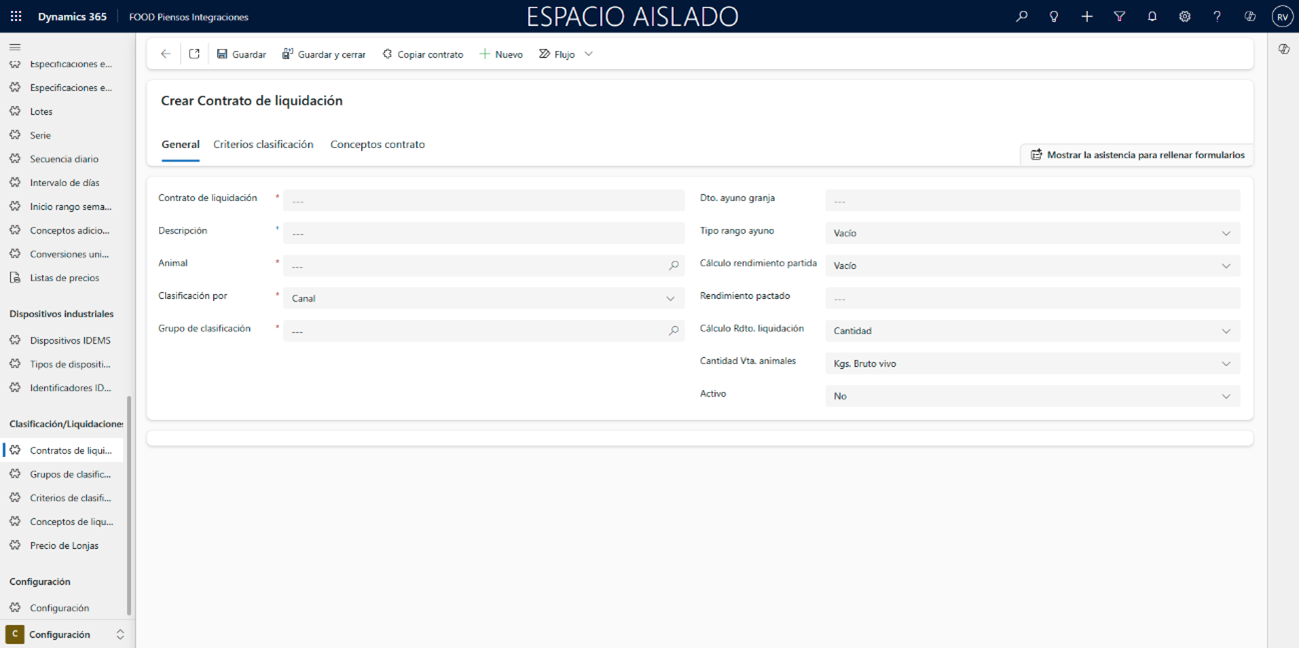
Task: Click the Contrato de liquidación input field
Action: [x=483, y=201]
